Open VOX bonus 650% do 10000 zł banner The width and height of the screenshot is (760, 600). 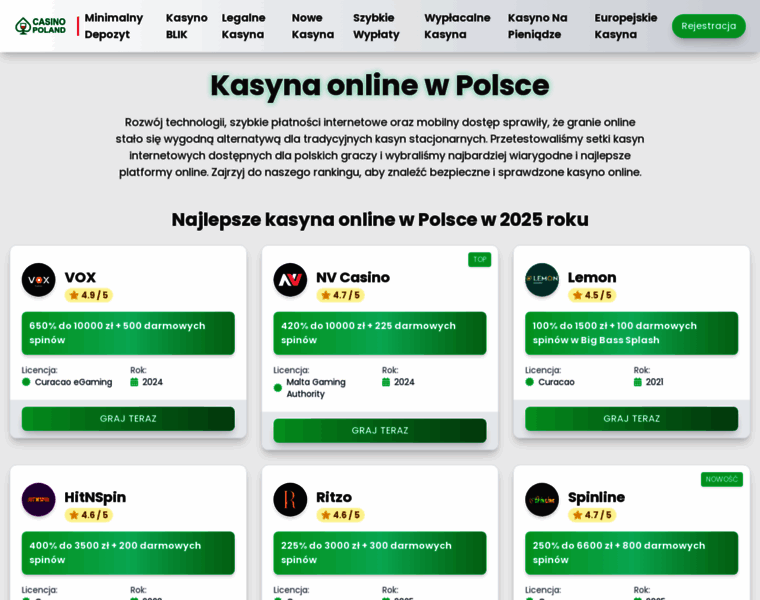(128, 333)
